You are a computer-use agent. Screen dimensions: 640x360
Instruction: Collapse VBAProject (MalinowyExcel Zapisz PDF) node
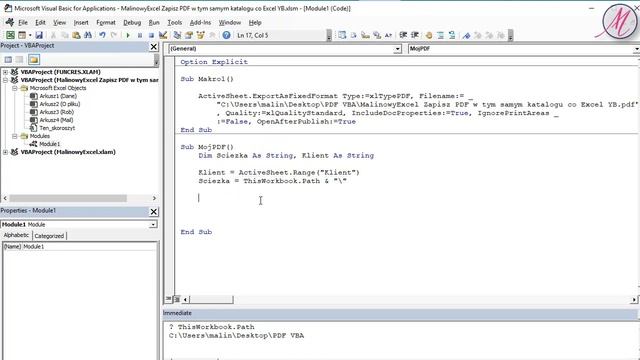pyautogui.click(x=5, y=80)
